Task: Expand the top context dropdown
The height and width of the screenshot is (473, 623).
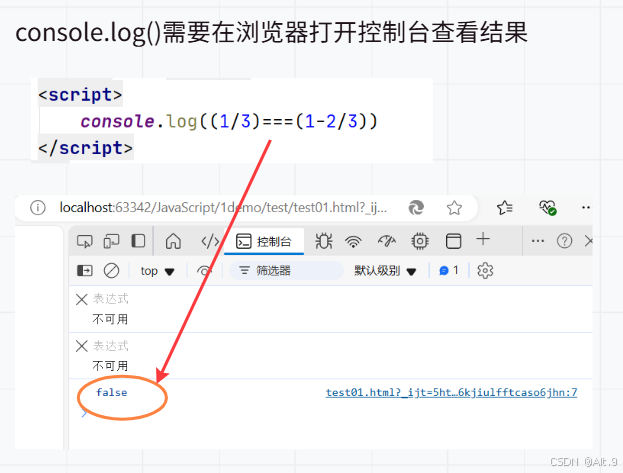Action: click(x=157, y=271)
